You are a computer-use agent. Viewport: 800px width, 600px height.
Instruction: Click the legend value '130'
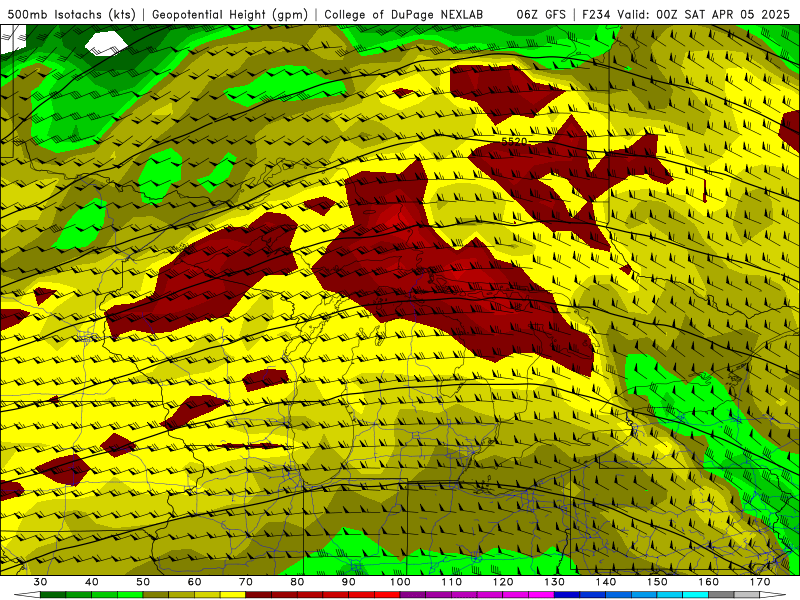click(x=555, y=582)
